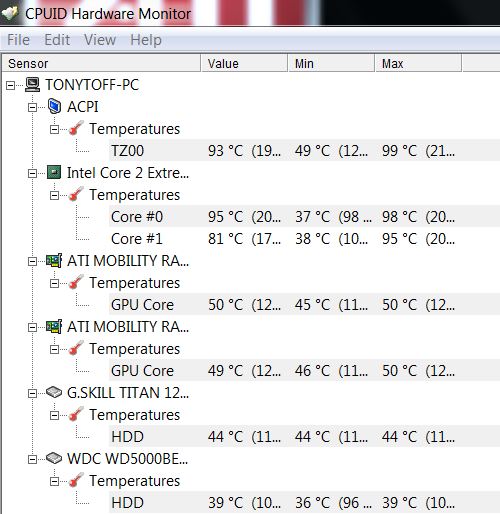Click thermometer icon under first ATI MOBILITY
The width and height of the screenshot is (500, 514).
pos(76,283)
